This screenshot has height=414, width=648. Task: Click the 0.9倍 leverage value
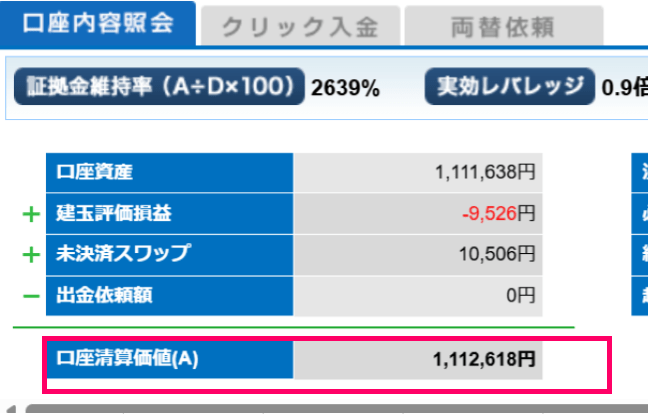click(624, 87)
